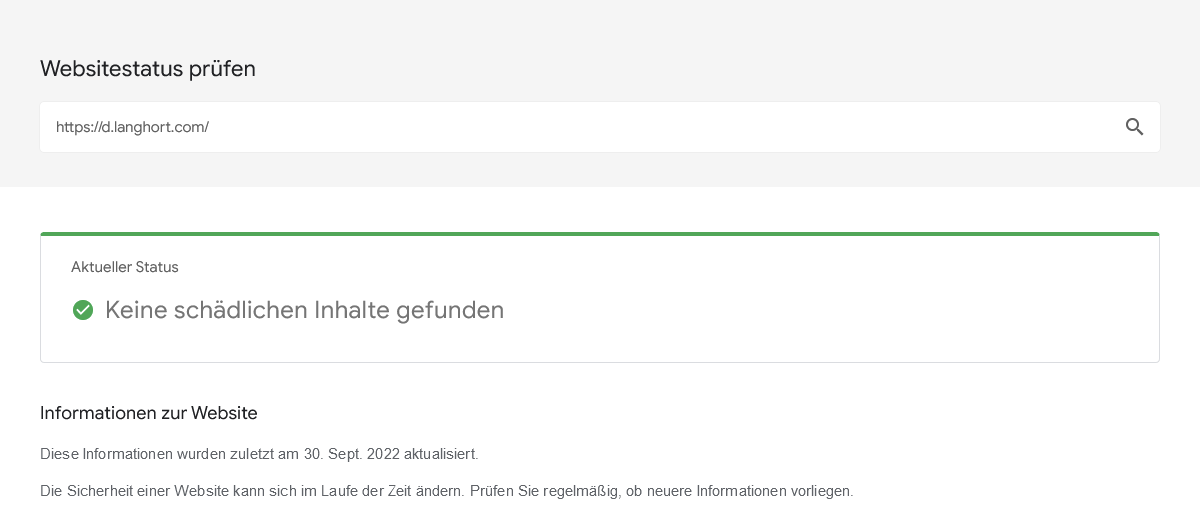Click empty area inside the status card
This screenshot has width=1200, height=524.
[x=830, y=300]
